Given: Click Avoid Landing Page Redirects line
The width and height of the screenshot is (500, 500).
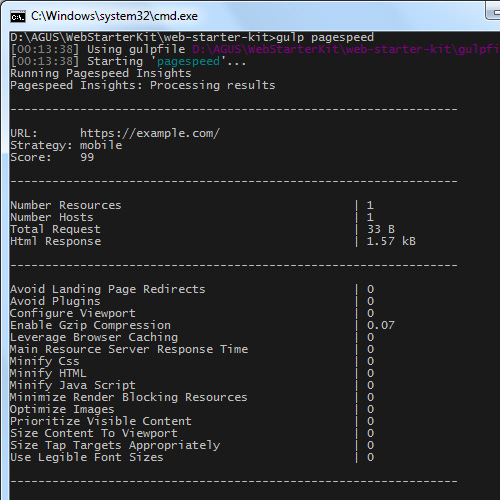Looking at the screenshot, I should pyautogui.click(x=108, y=289).
